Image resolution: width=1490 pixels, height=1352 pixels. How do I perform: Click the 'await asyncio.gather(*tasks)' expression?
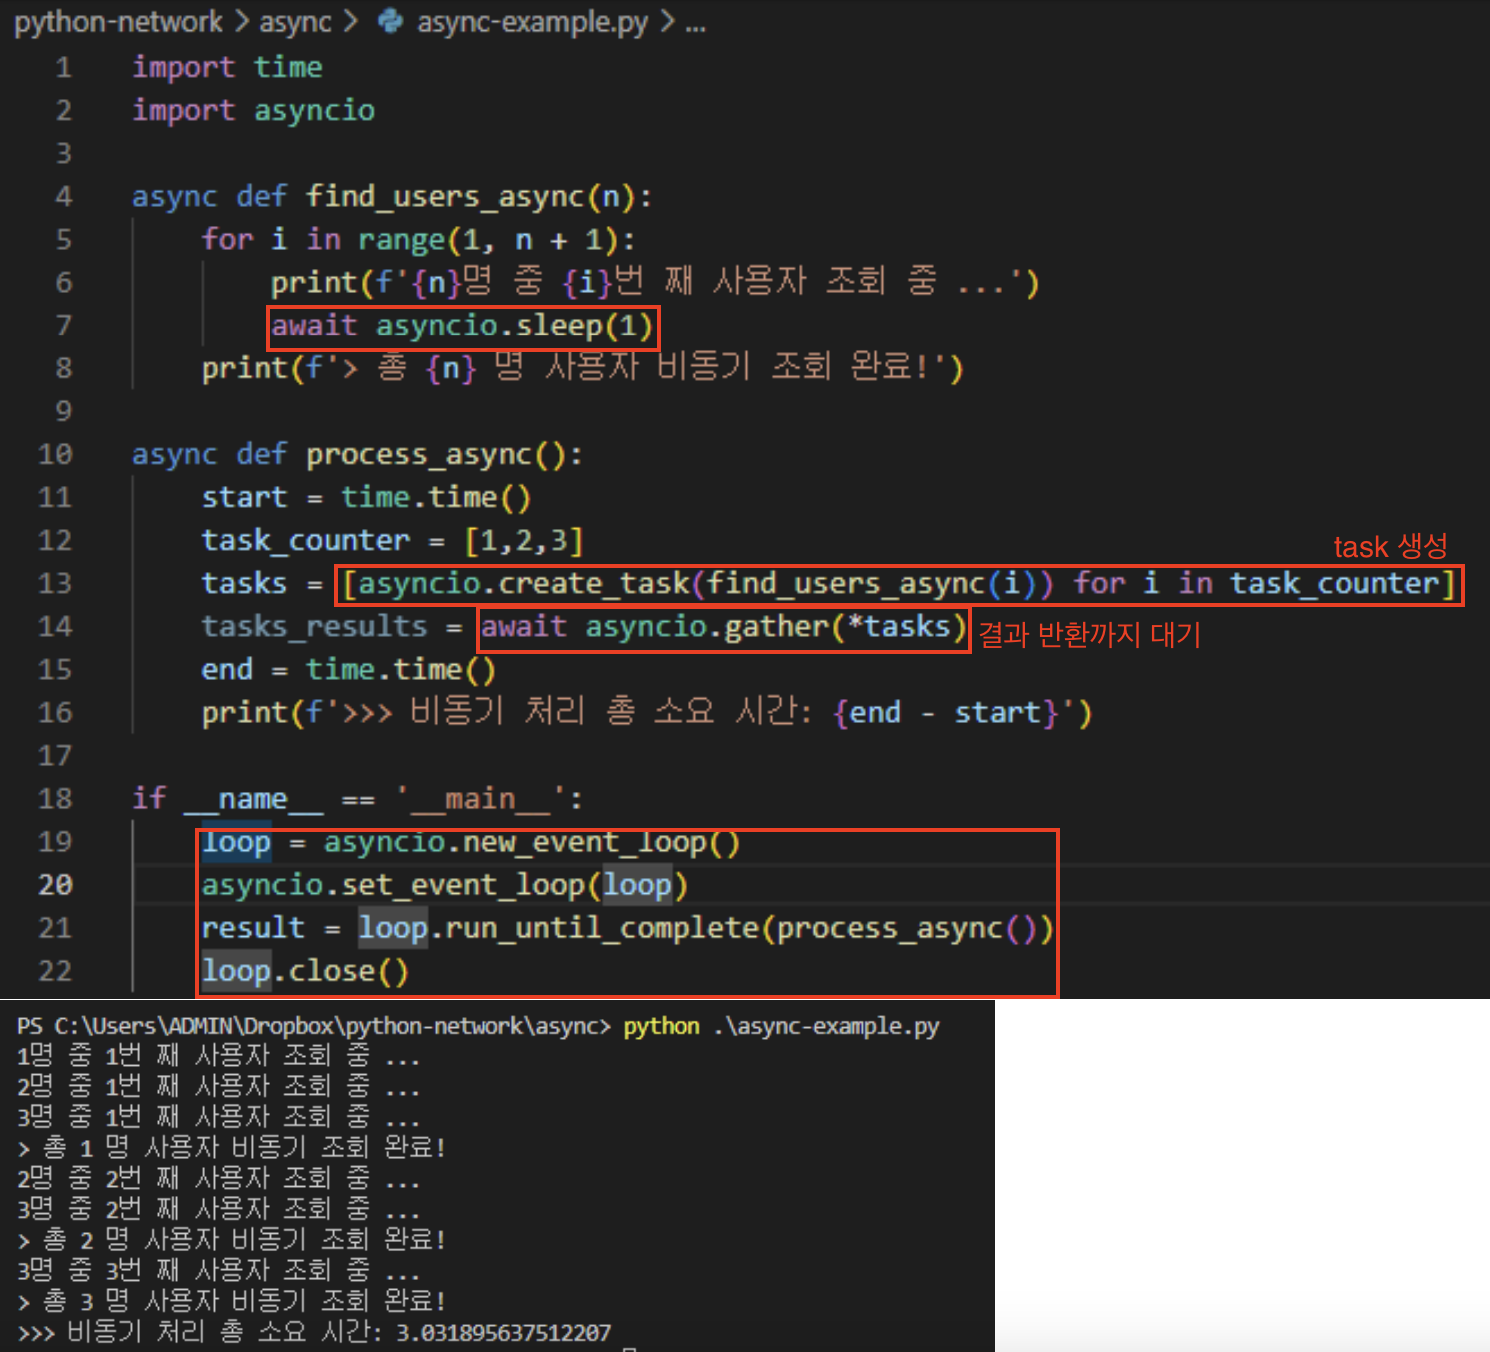coord(725,627)
